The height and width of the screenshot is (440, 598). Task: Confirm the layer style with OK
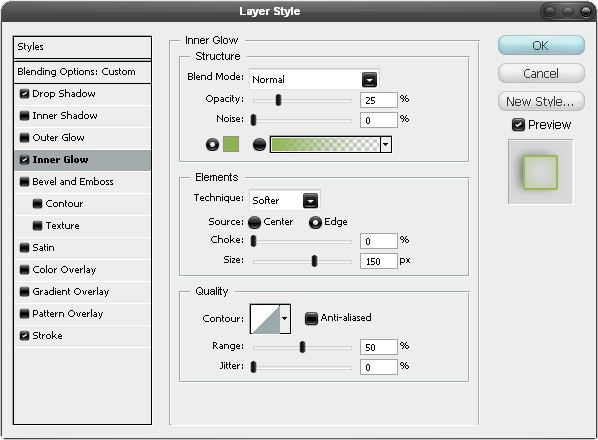click(541, 45)
